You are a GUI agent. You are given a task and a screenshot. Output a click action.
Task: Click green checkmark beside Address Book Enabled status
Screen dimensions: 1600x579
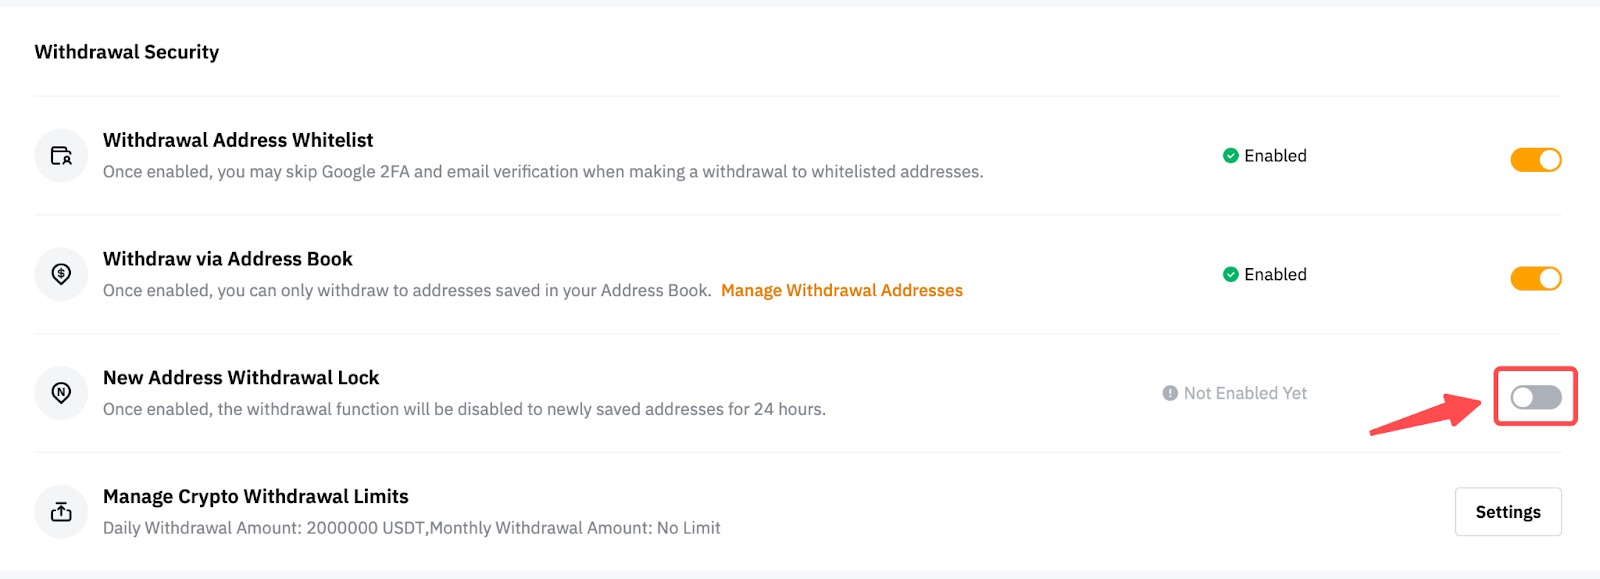pos(1230,275)
